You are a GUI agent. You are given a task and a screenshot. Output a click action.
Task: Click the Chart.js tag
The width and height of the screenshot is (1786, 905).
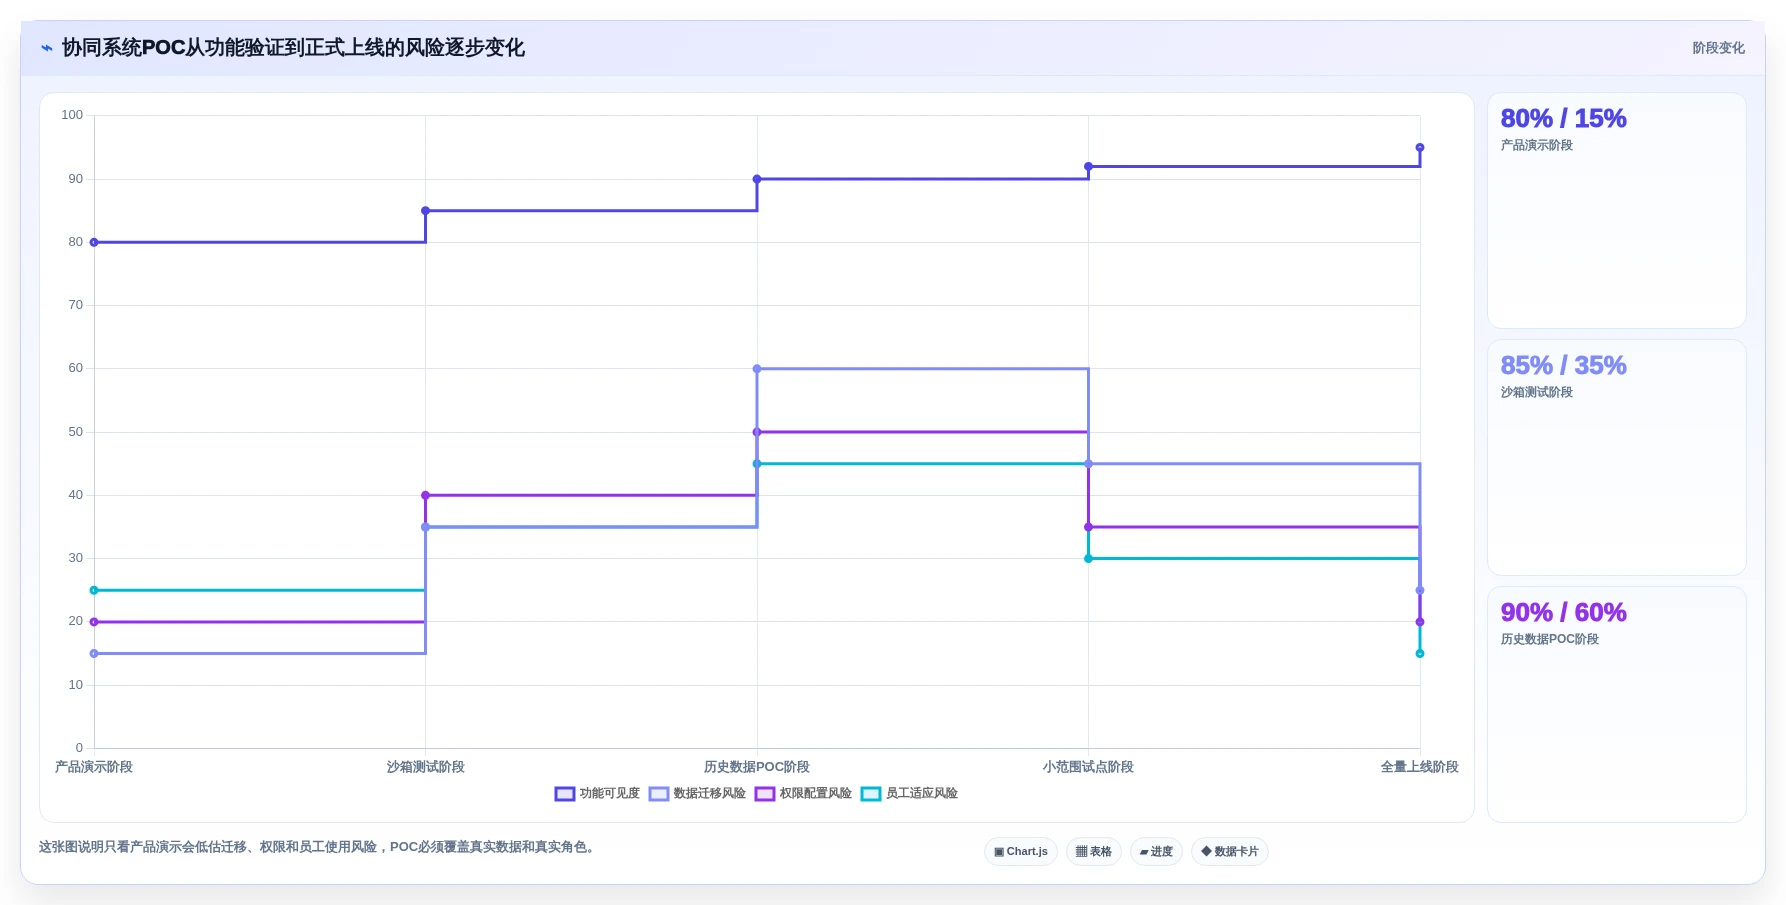click(1021, 852)
